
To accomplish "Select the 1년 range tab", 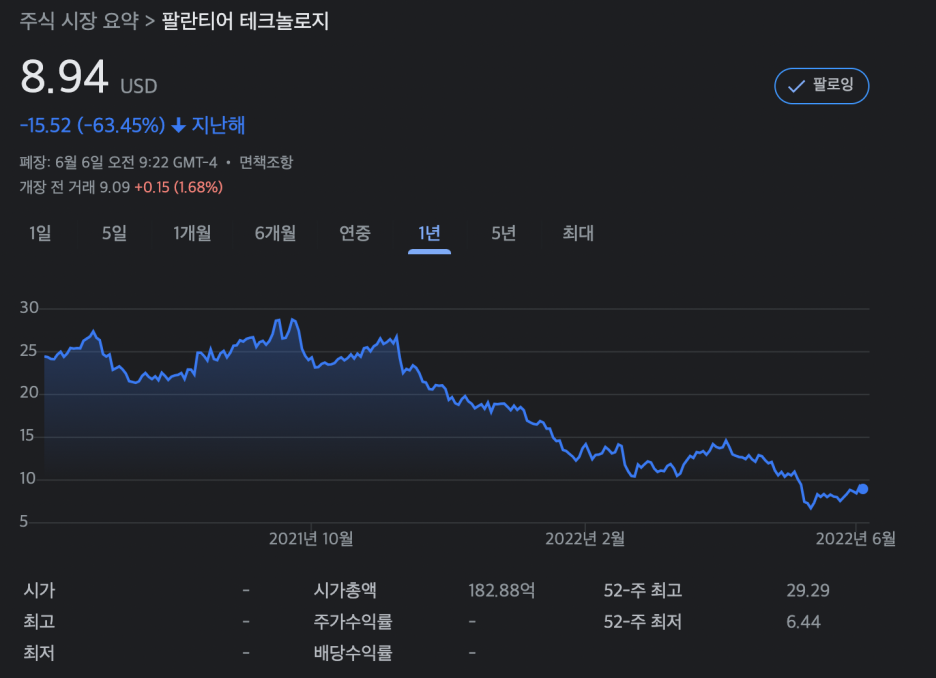I will pyautogui.click(x=429, y=233).
